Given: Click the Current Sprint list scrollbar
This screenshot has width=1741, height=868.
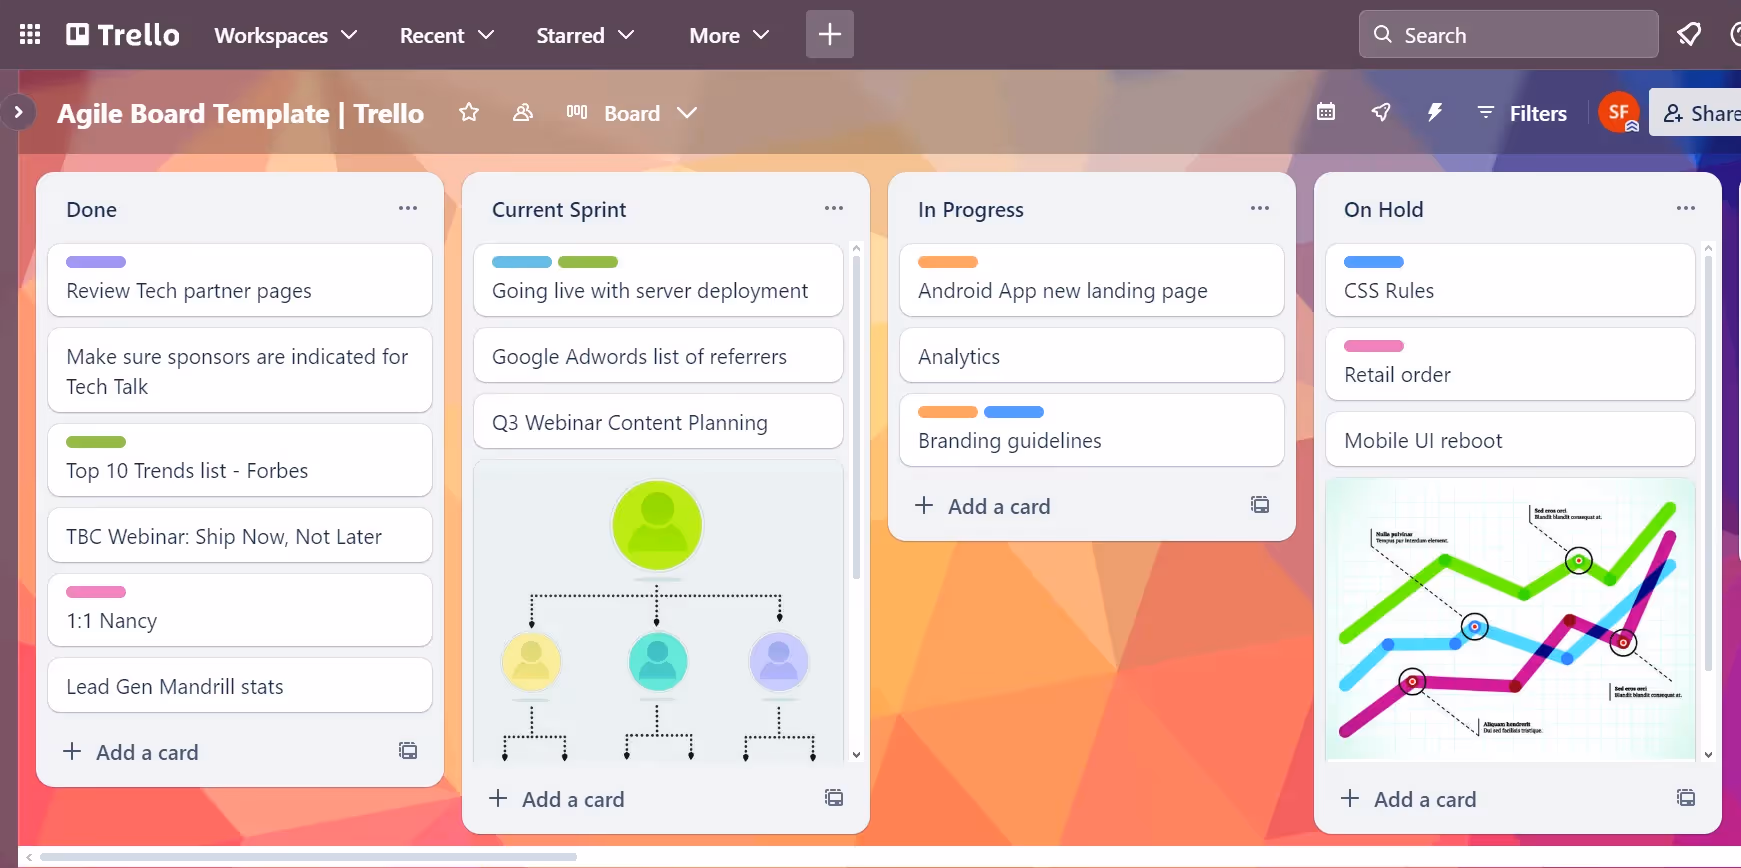Looking at the screenshot, I should pos(856,418).
